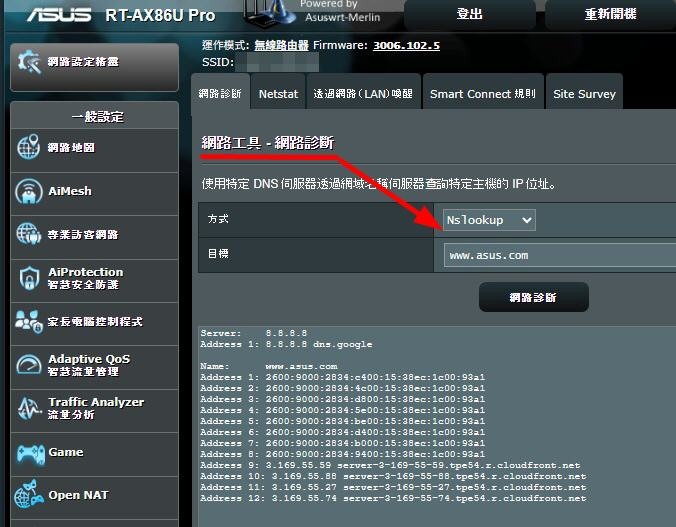Click the blurred SSID value
The width and height of the screenshot is (676, 527).
(277, 63)
